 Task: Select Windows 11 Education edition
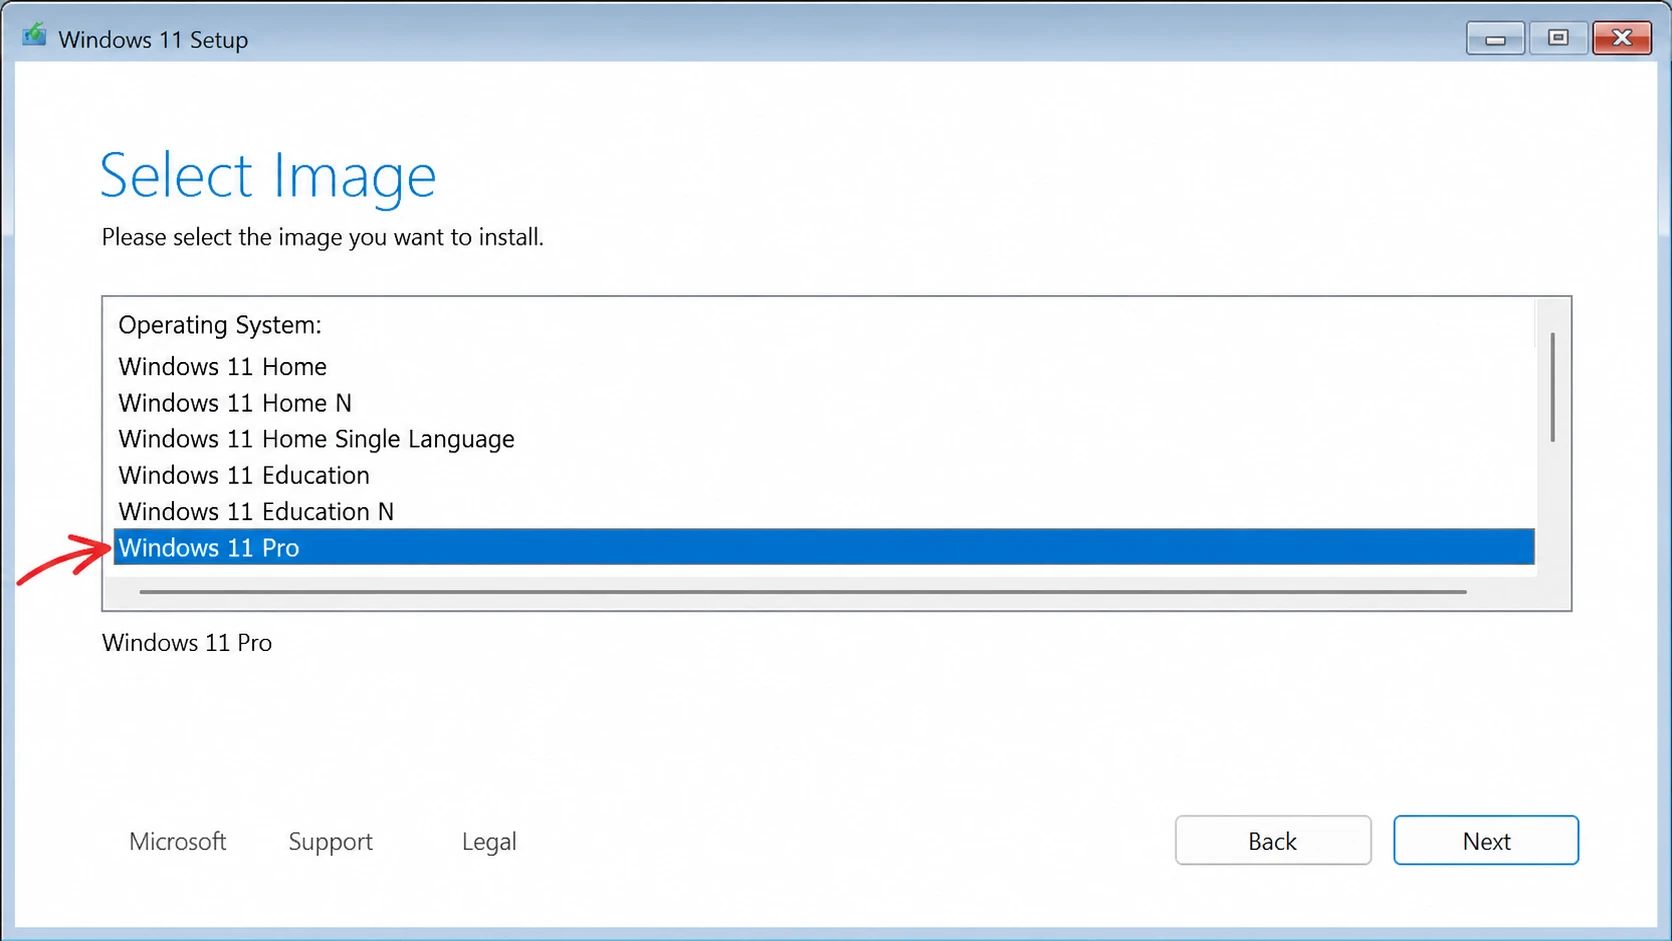[244, 475]
